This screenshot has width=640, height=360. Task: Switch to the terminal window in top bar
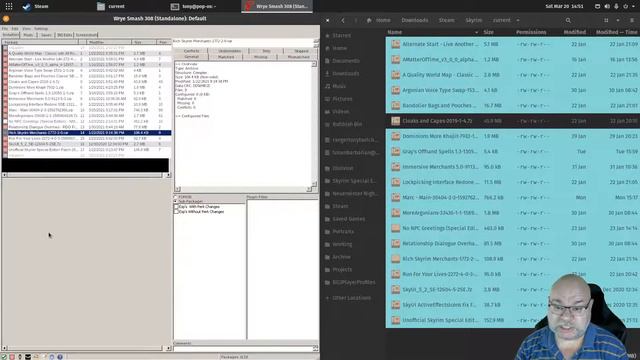pyautogui.click(x=193, y=6)
